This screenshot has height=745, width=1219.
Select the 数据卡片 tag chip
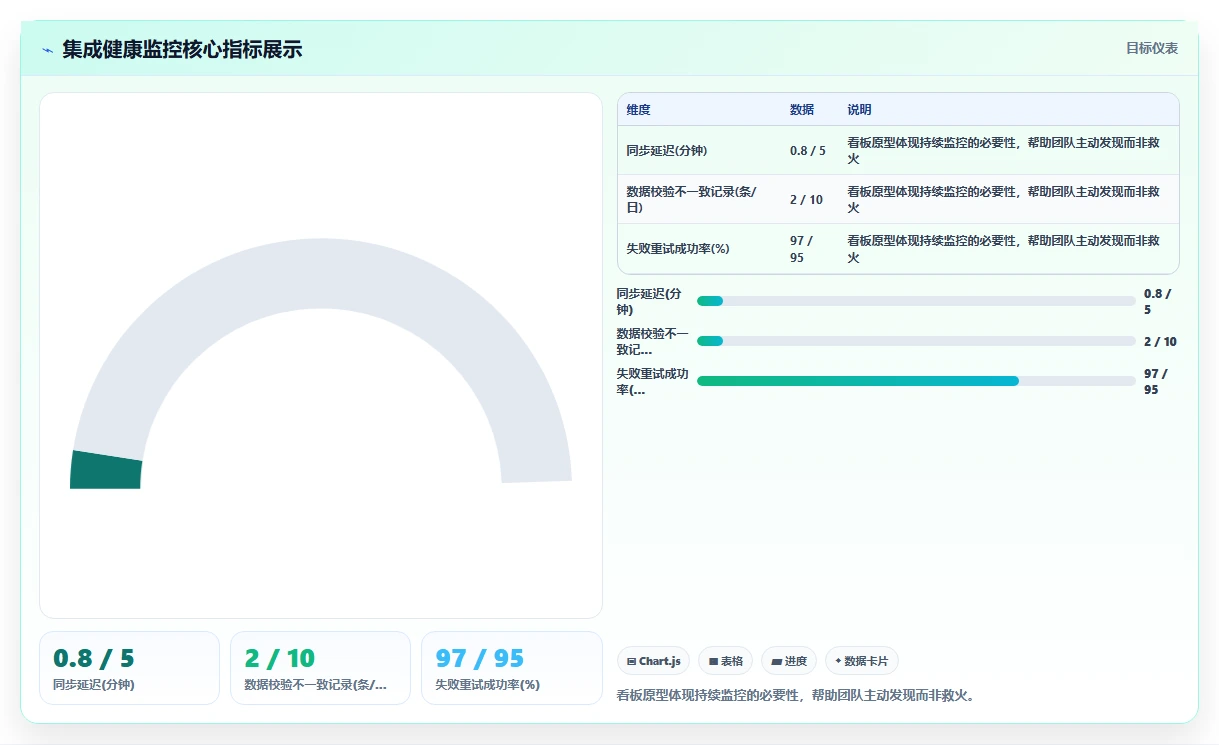coord(862,661)
